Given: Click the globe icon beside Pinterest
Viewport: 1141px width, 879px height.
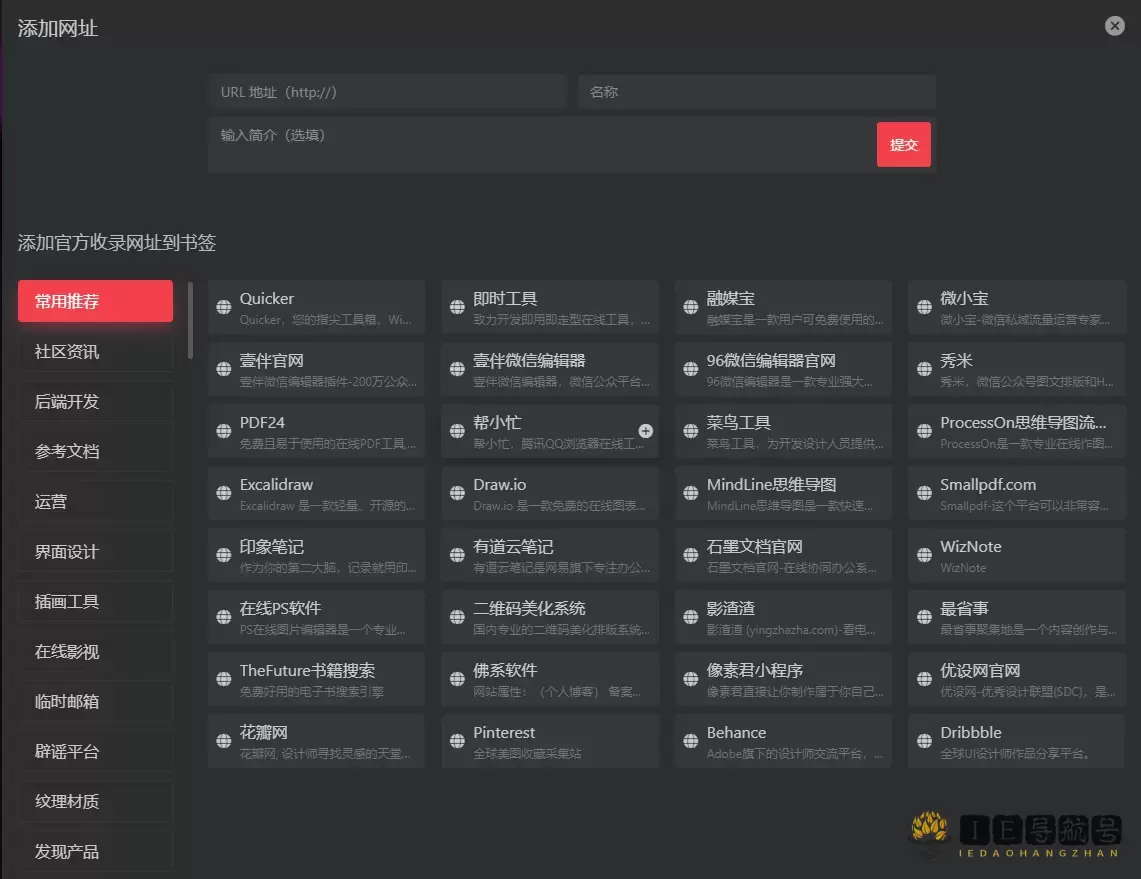Looking at the screenshot, I should coord(457,741).
